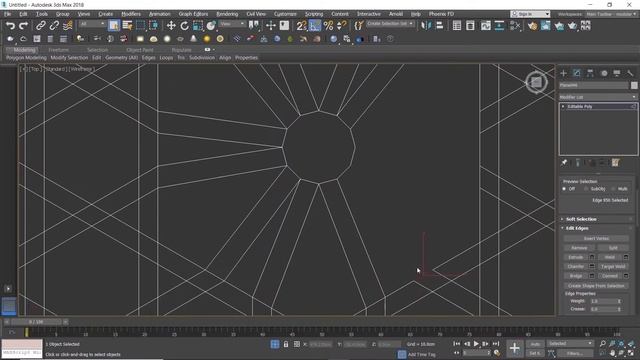Activate the Select and Move tool
640x360 pixels.
point(171,26)
